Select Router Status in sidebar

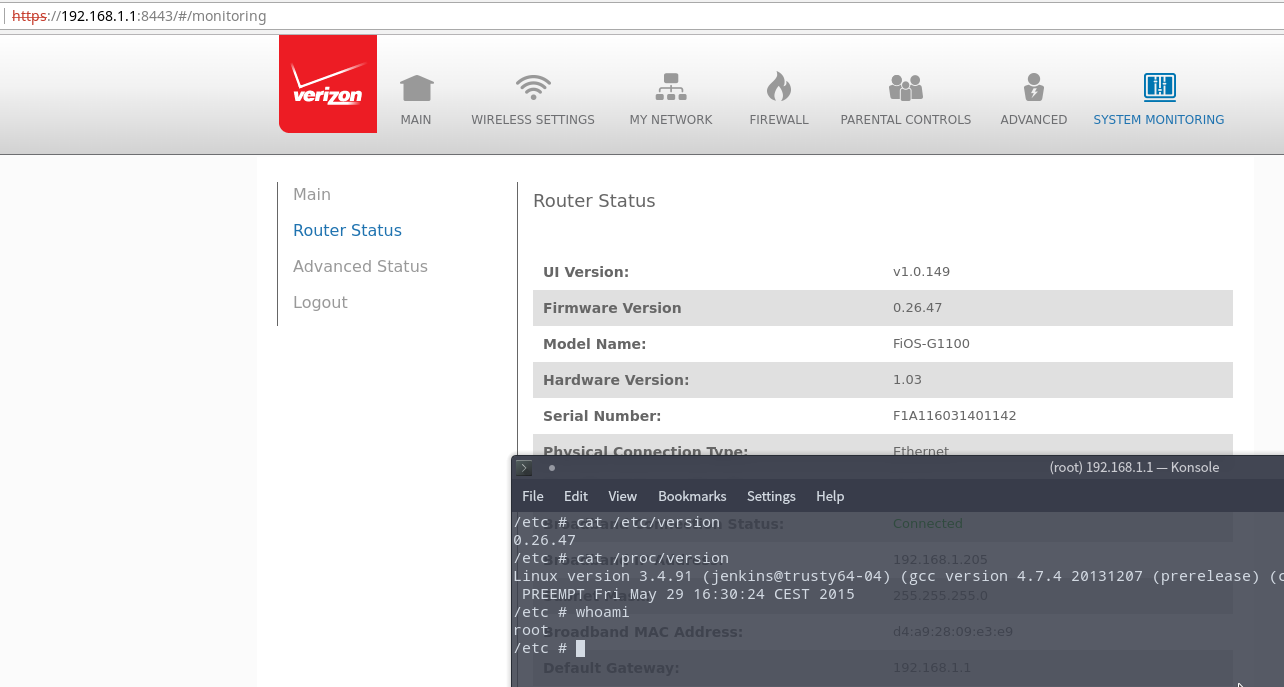[x=347, y=230]
